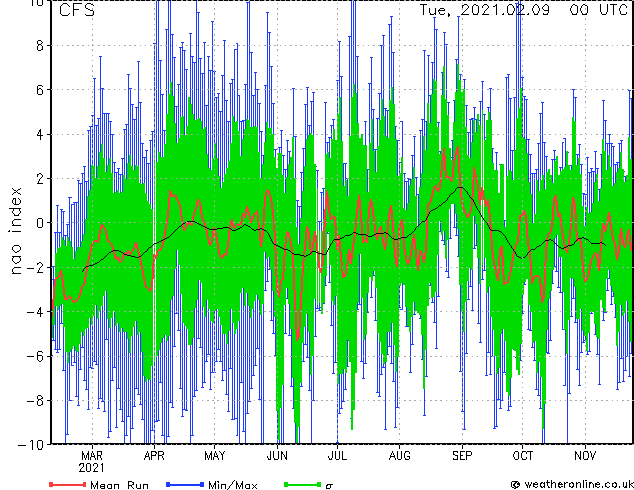This screenshot has width=634, height=490.
Task: Click the 'nao index' axis title
Action: tap(15, 231)
